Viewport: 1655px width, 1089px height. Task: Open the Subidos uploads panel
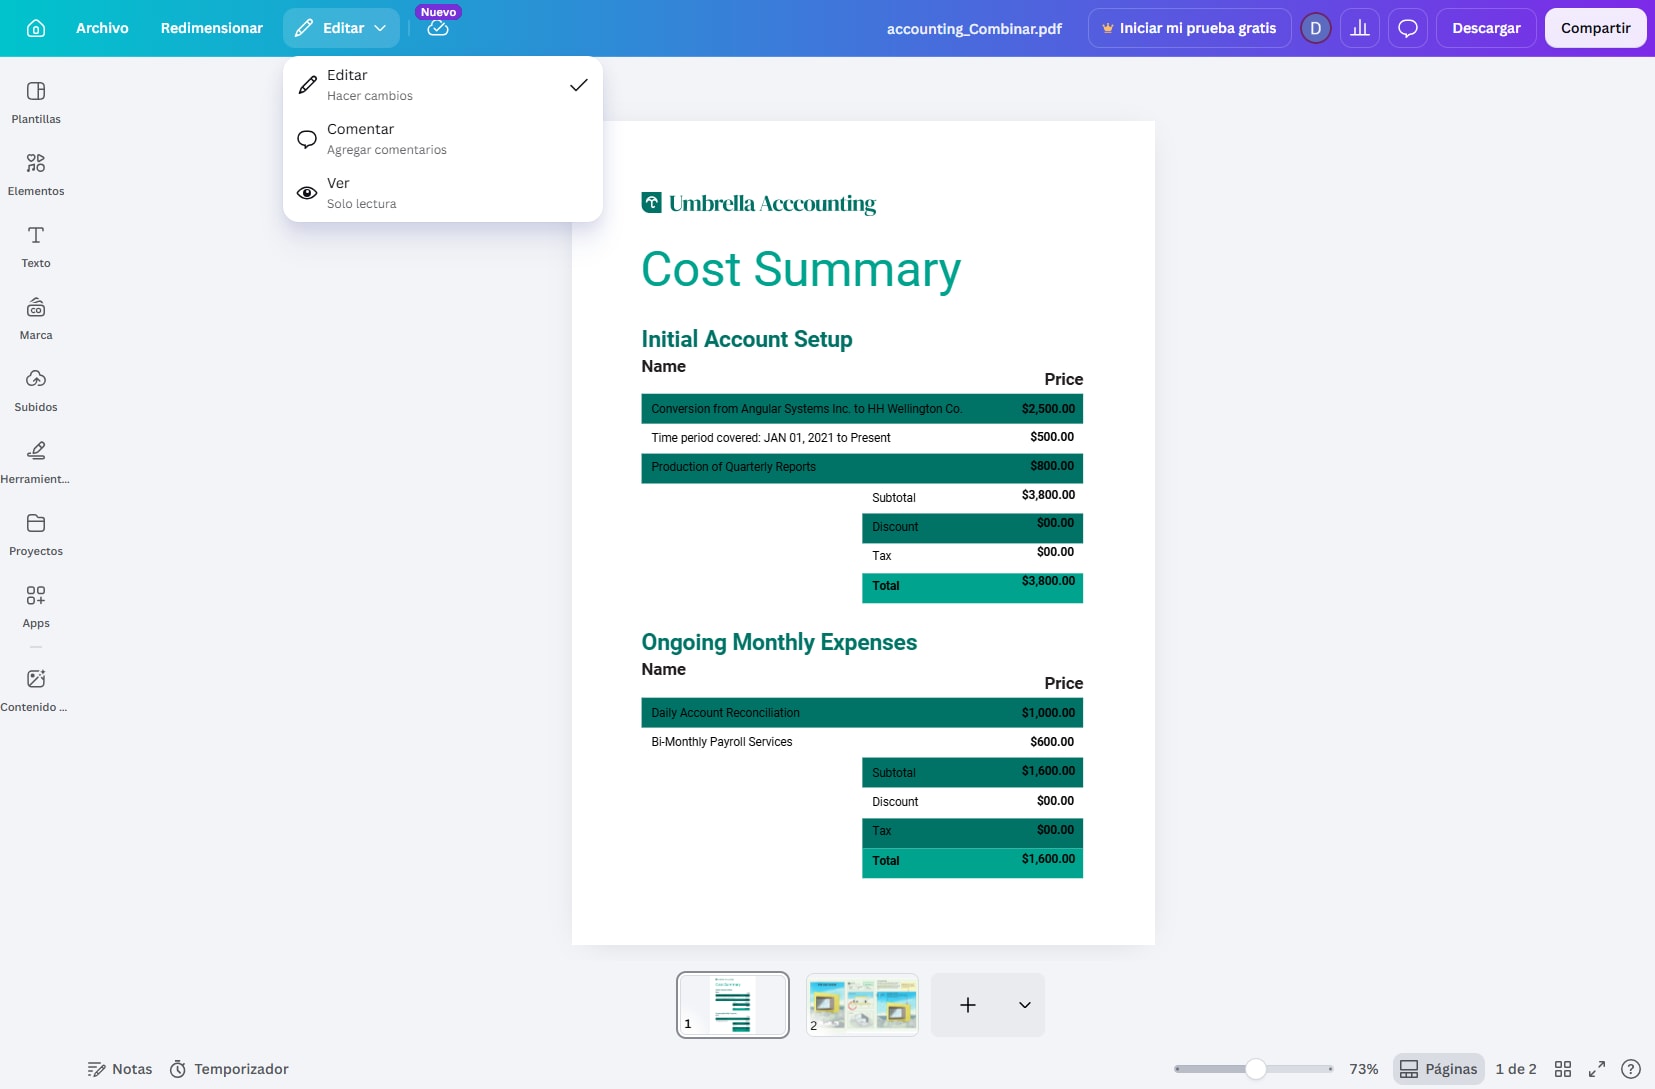click(x=36, y=391)
